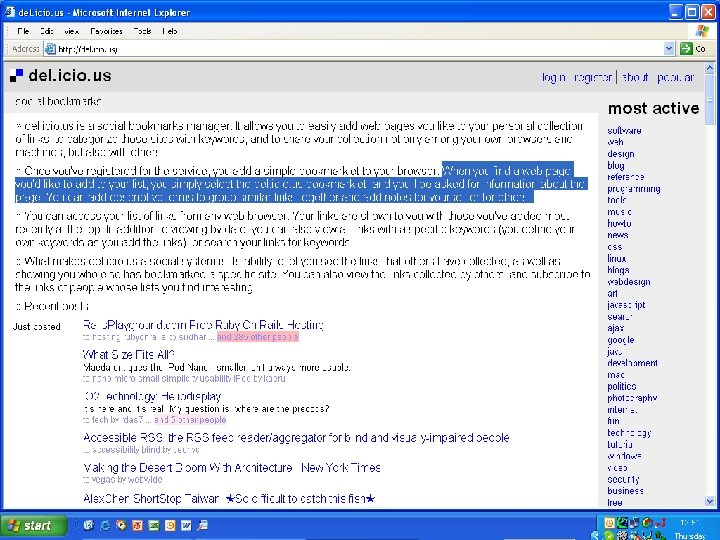Open the green Excel quick launch icon
720x540 pixels.
click(x=154, y=525)
